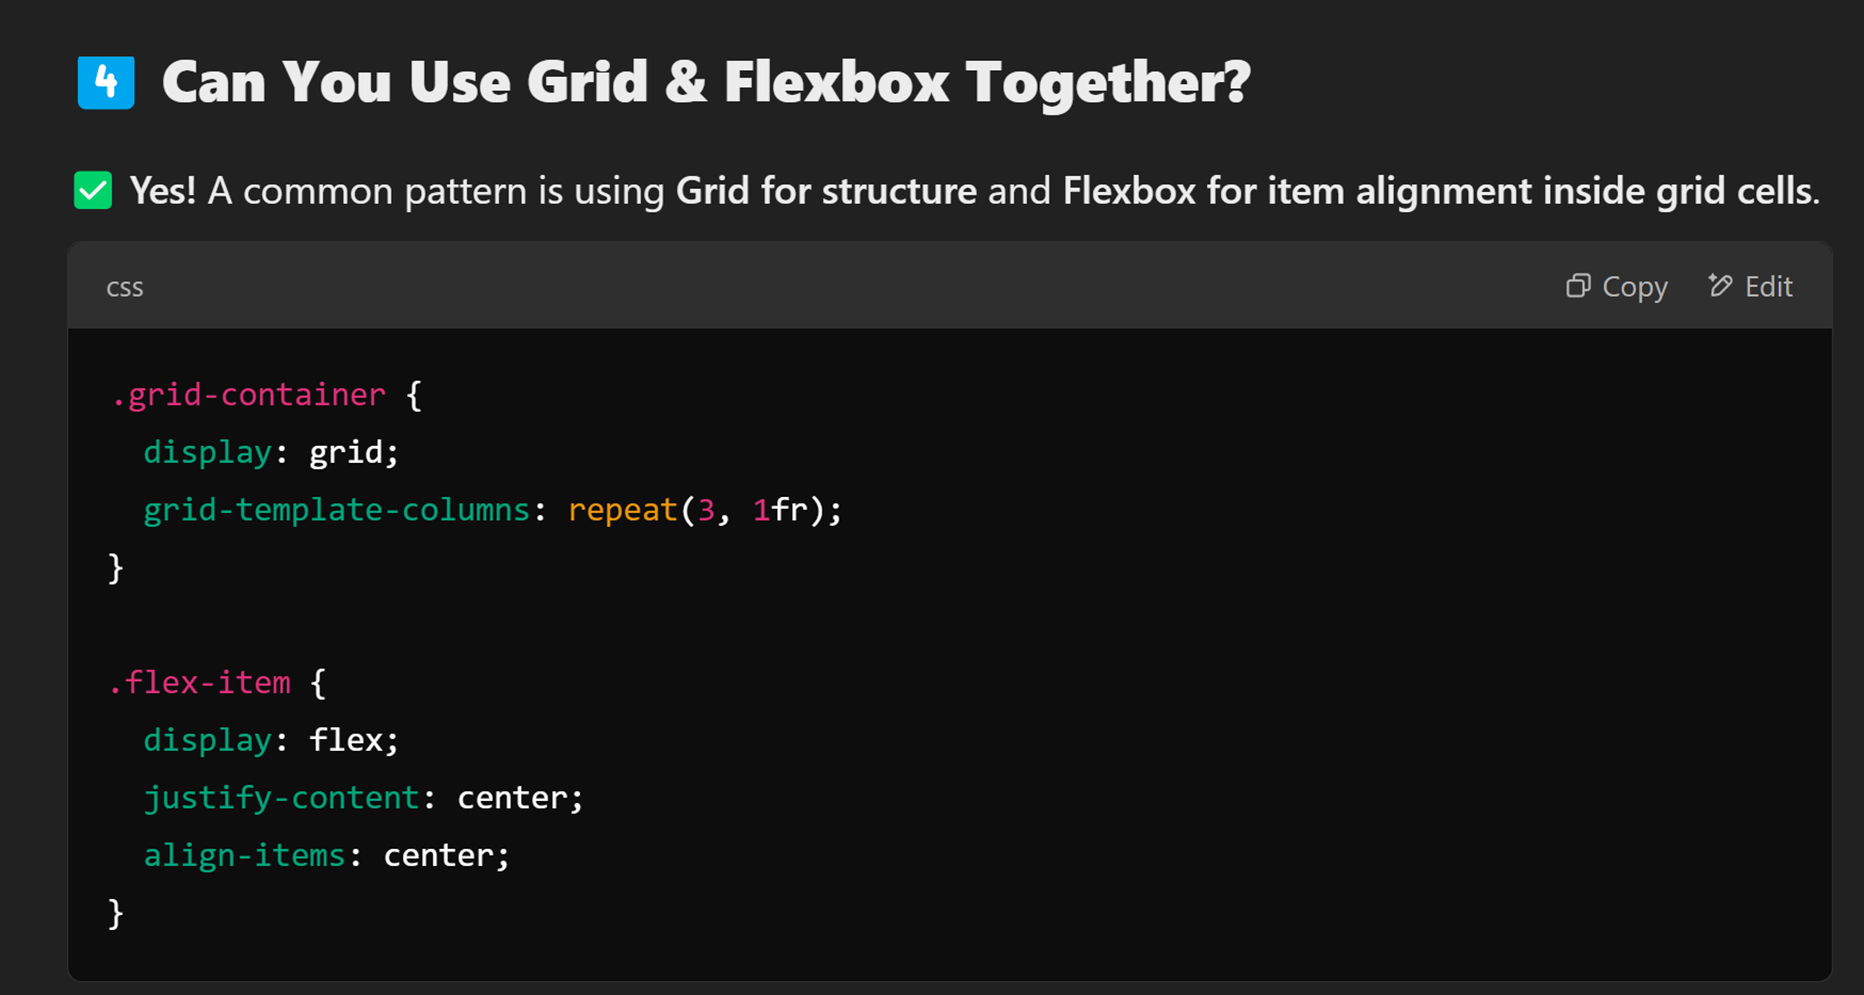Click the .flex-item selector text
The height and width of the screenshot is (995, 1864).
(x=200, y=683)
